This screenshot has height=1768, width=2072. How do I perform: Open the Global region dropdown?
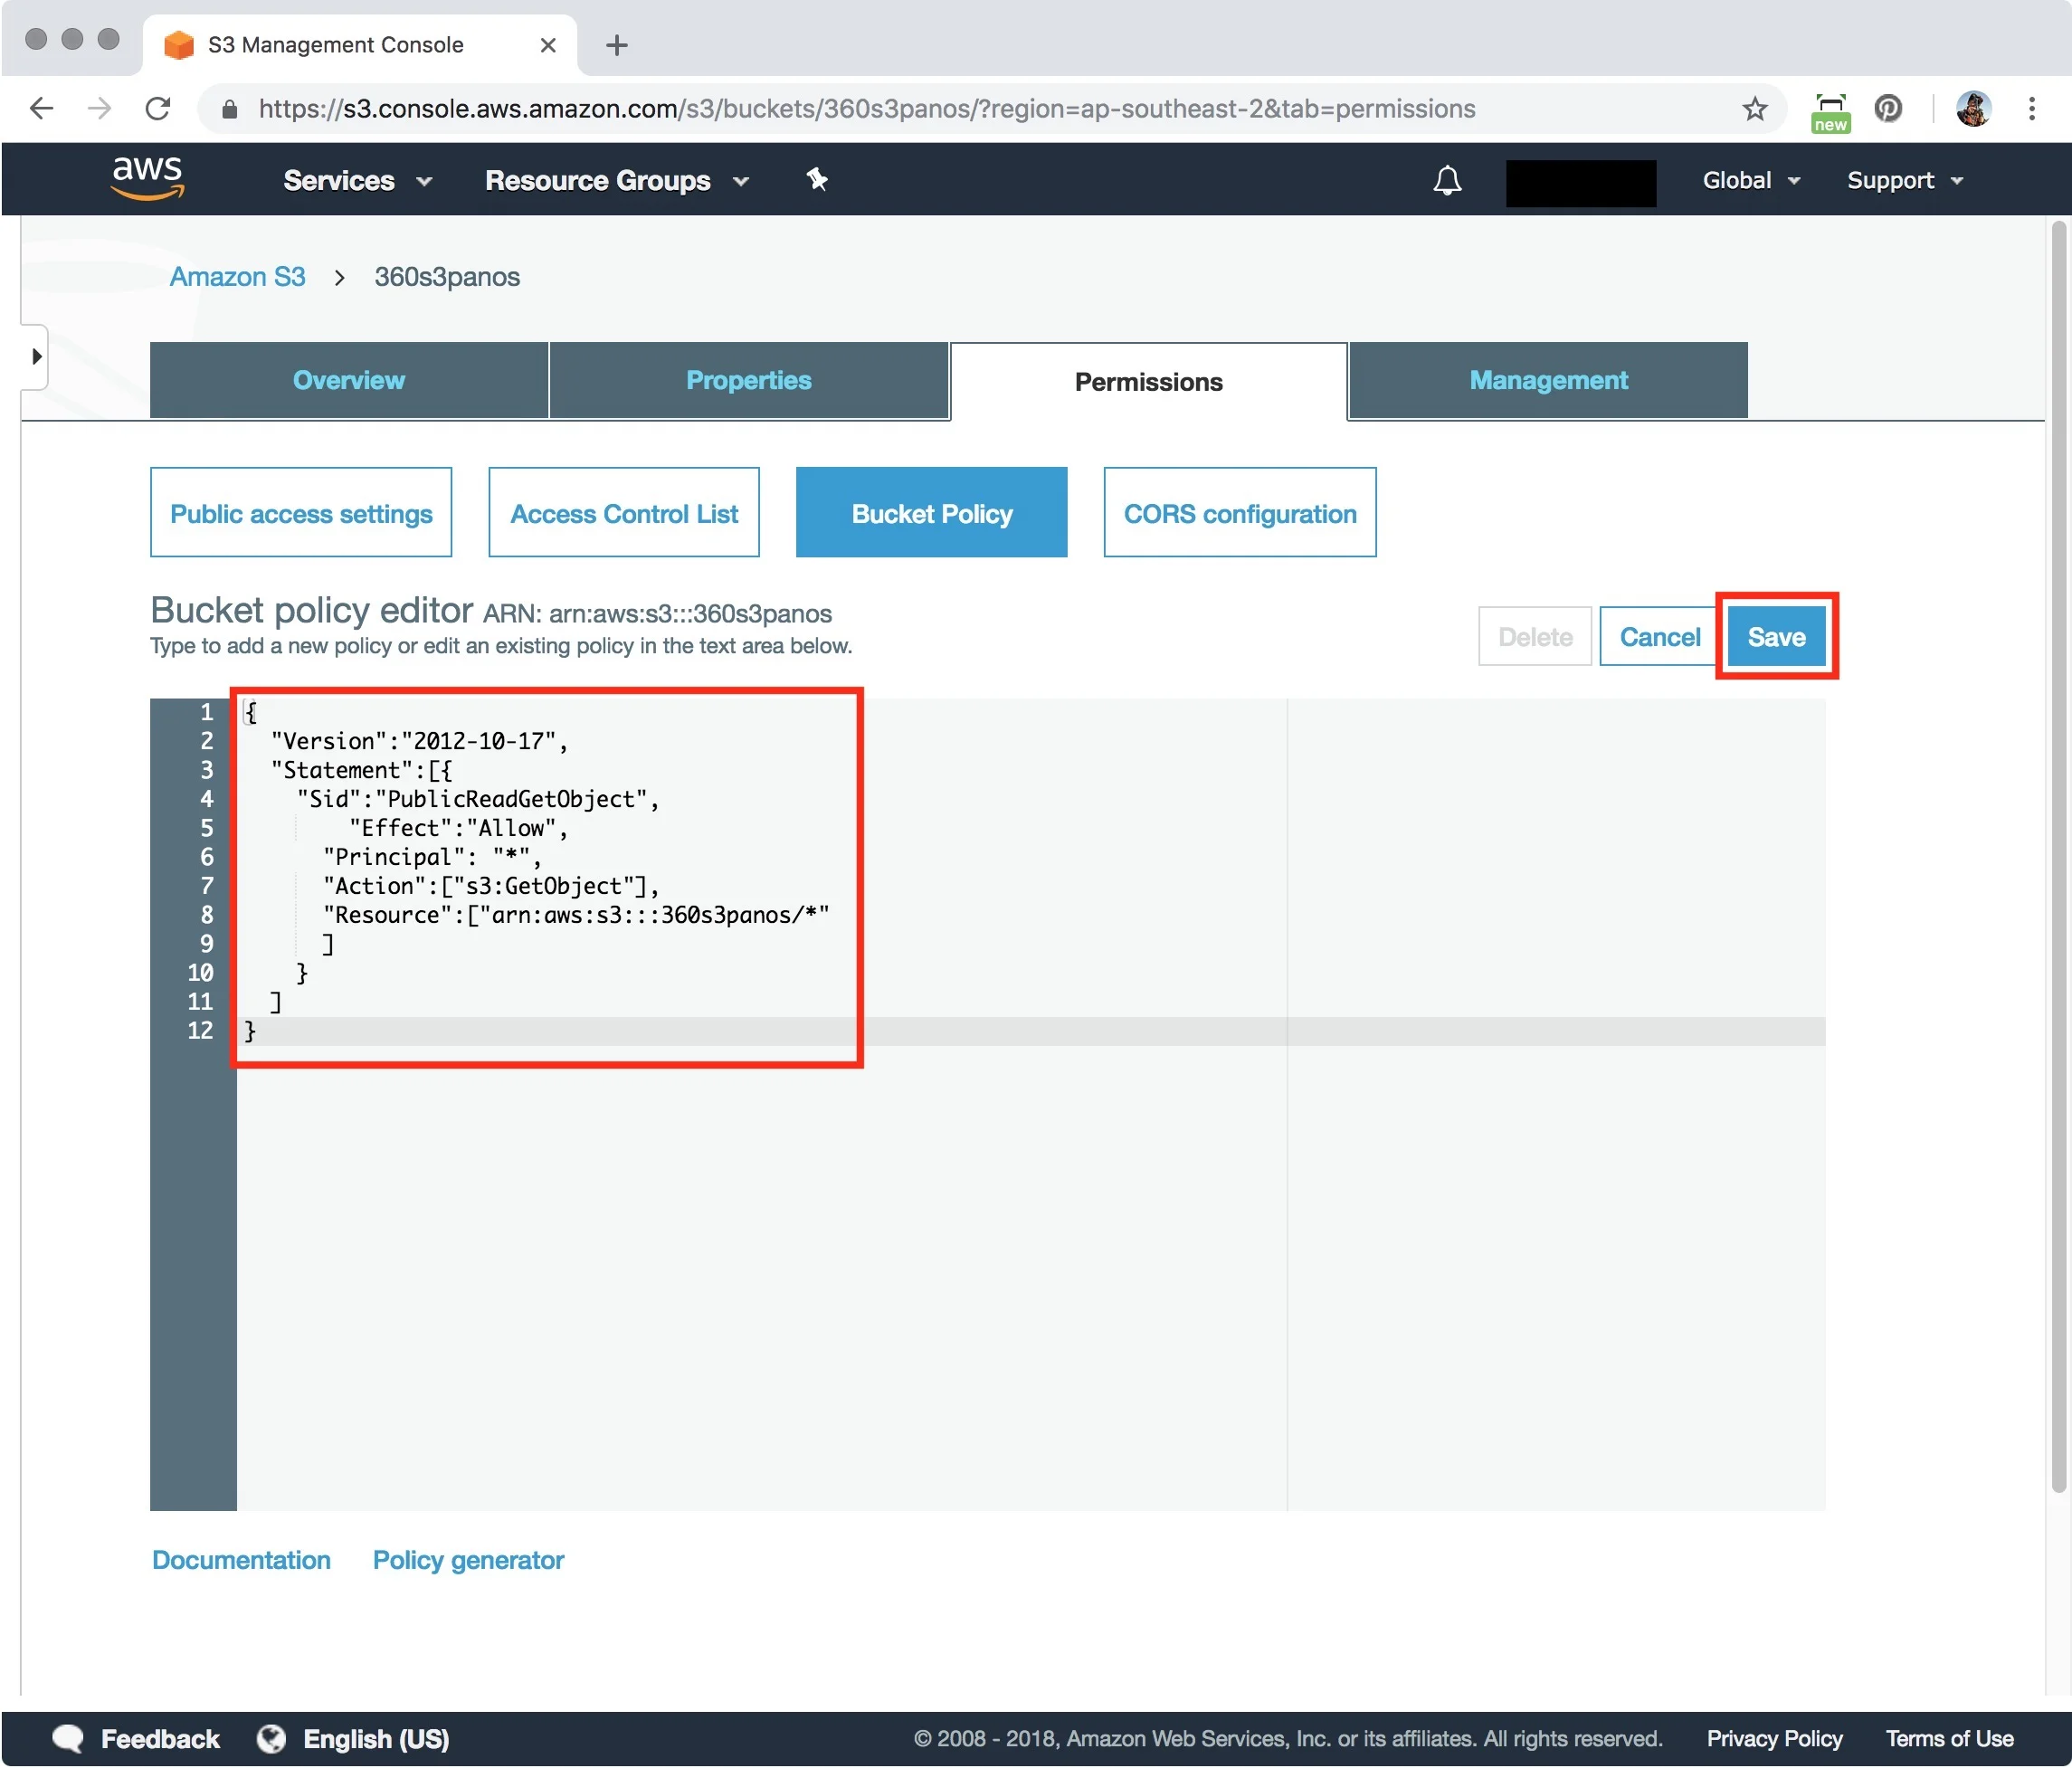tap(1751, 181)
